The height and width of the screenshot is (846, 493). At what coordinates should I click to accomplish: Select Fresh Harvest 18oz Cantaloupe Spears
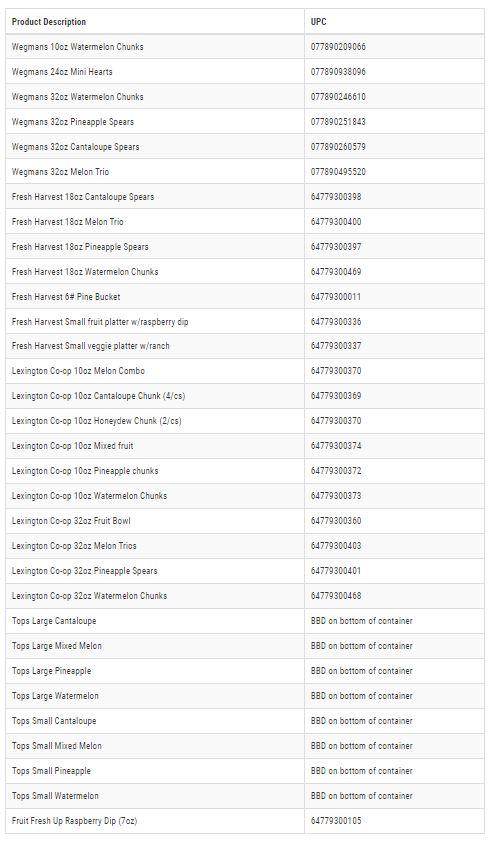pyautogui.click(x=83, y=197)
